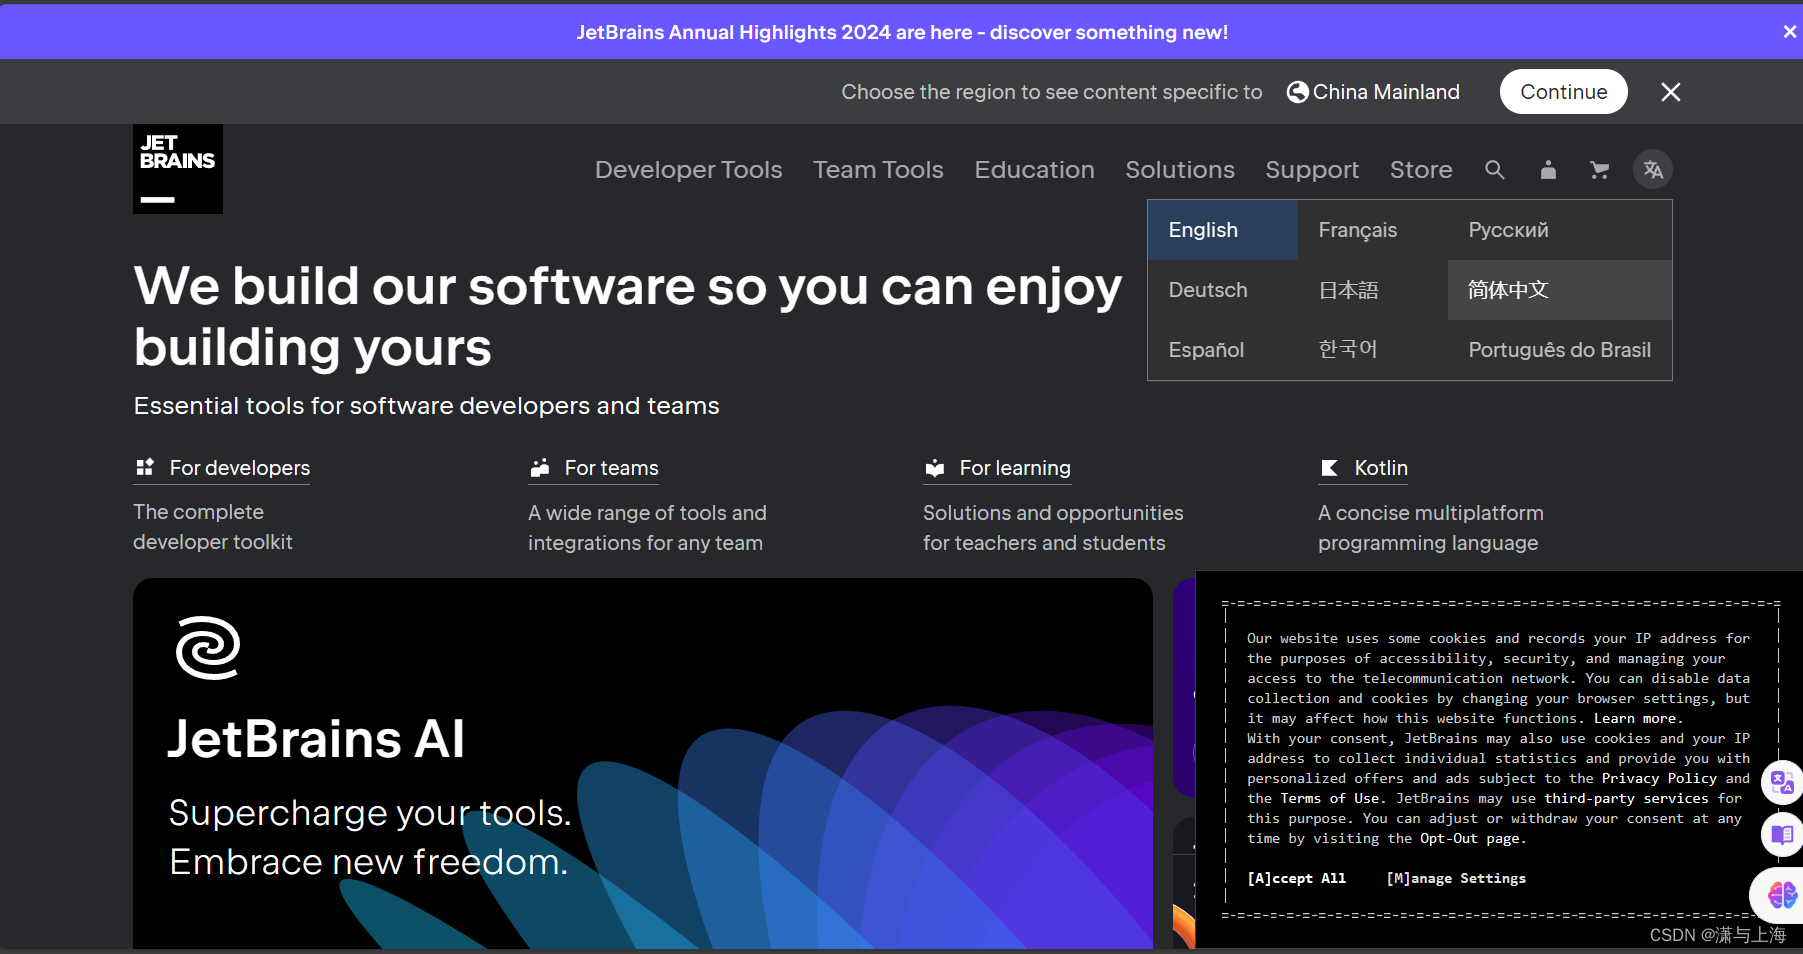Viewport: 1803px width, 954px height.
Task: Open Support menu
Action: click(x=1312, y=170)
